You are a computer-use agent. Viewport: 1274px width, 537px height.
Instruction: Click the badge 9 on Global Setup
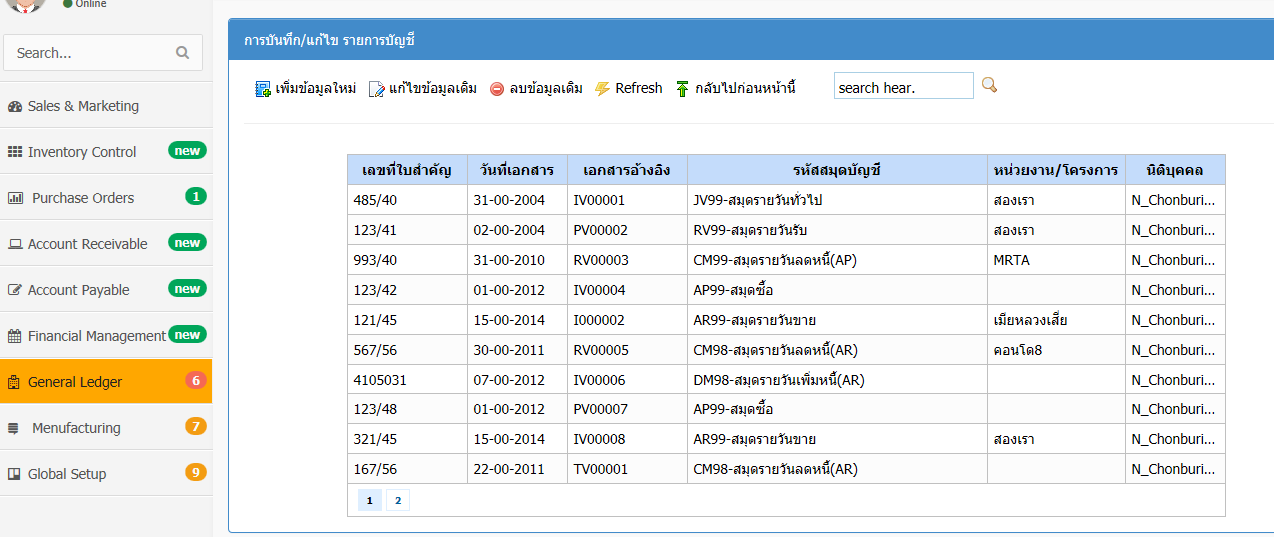(196, 473)
